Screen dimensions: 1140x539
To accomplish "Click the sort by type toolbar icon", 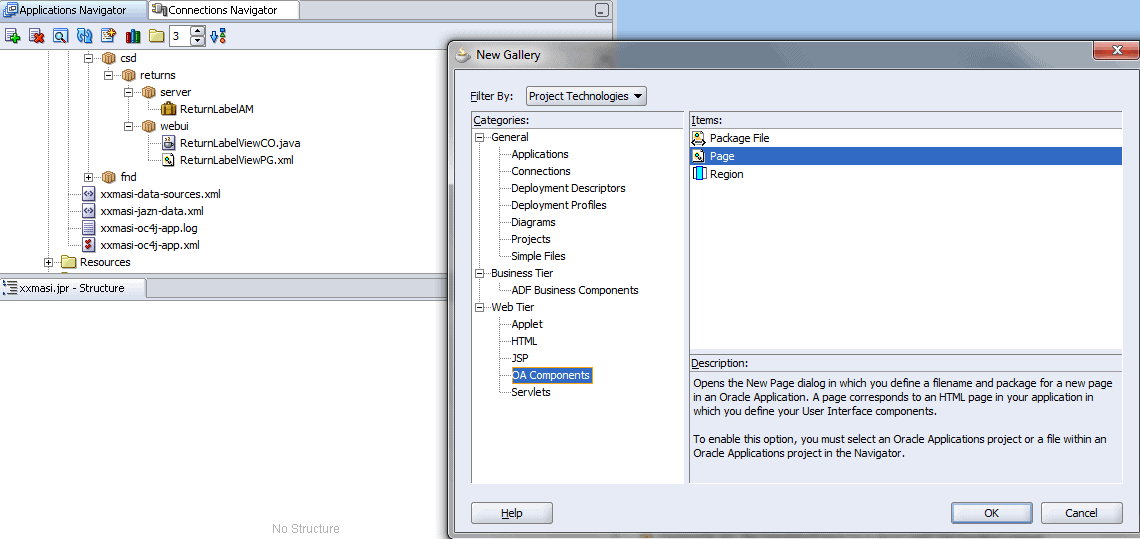I will (218, 36).
